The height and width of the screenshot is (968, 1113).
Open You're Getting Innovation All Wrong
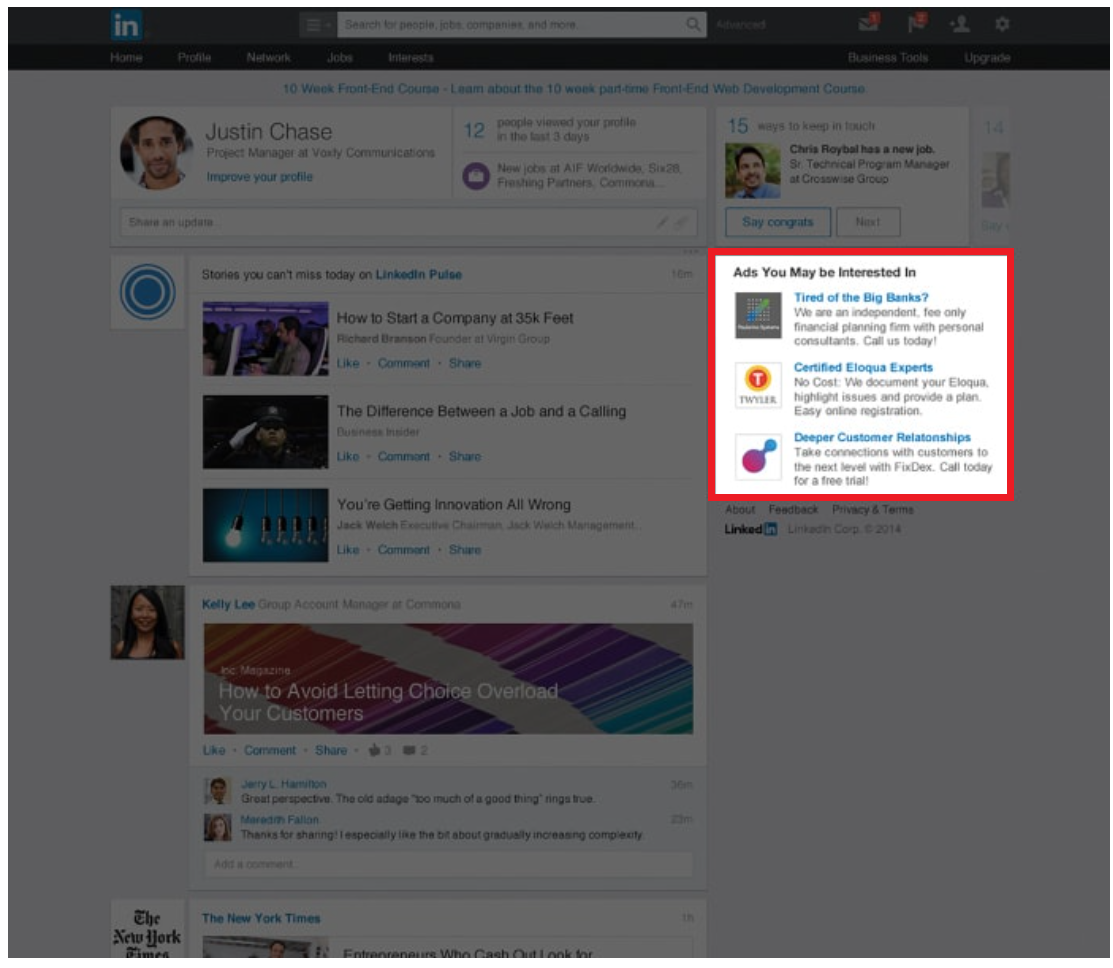click(454, 505)
